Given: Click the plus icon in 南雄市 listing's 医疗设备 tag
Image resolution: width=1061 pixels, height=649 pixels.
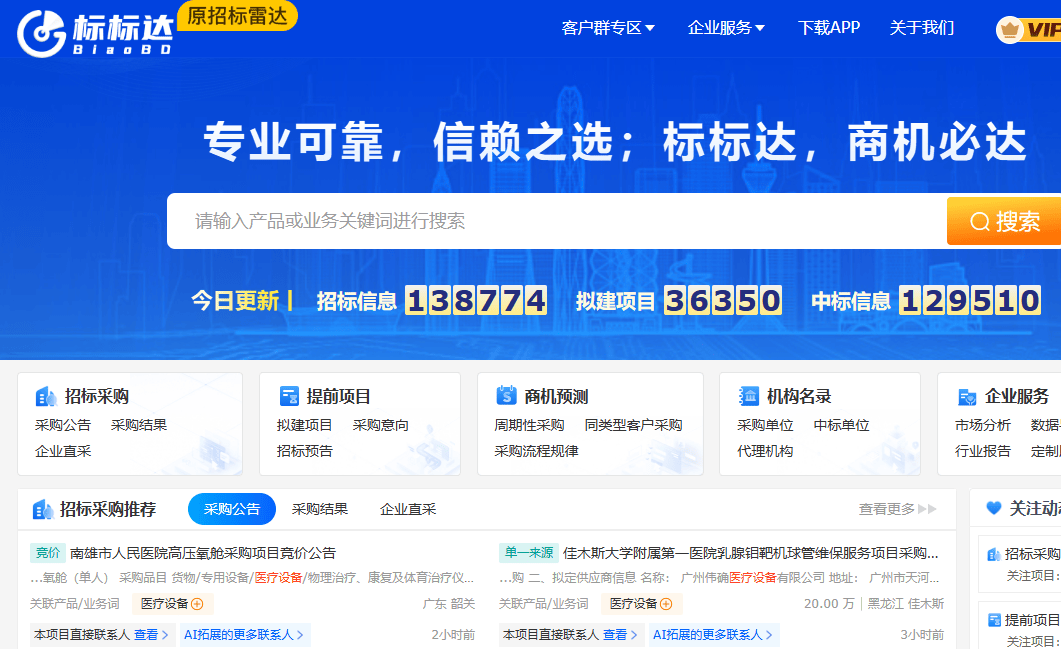Looking at the screenshot, I should tap(197, 604).
